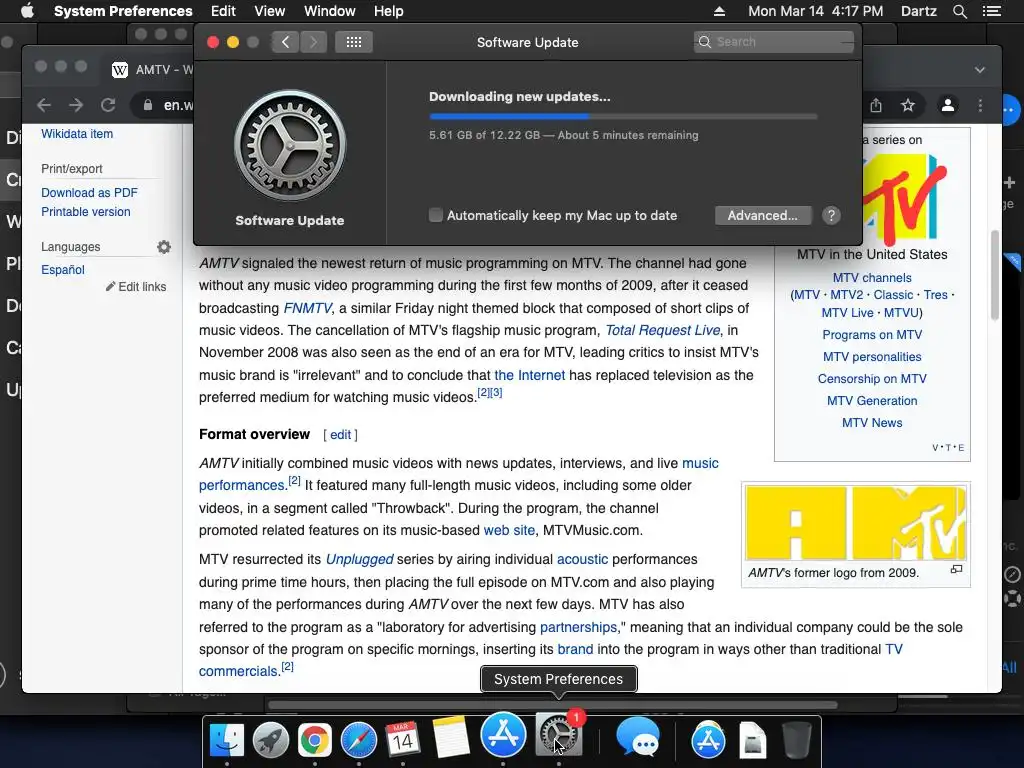Click in the System Preferences search field
The width and height of the screenshot is (1024, 768).
click(x=773, y=42)
